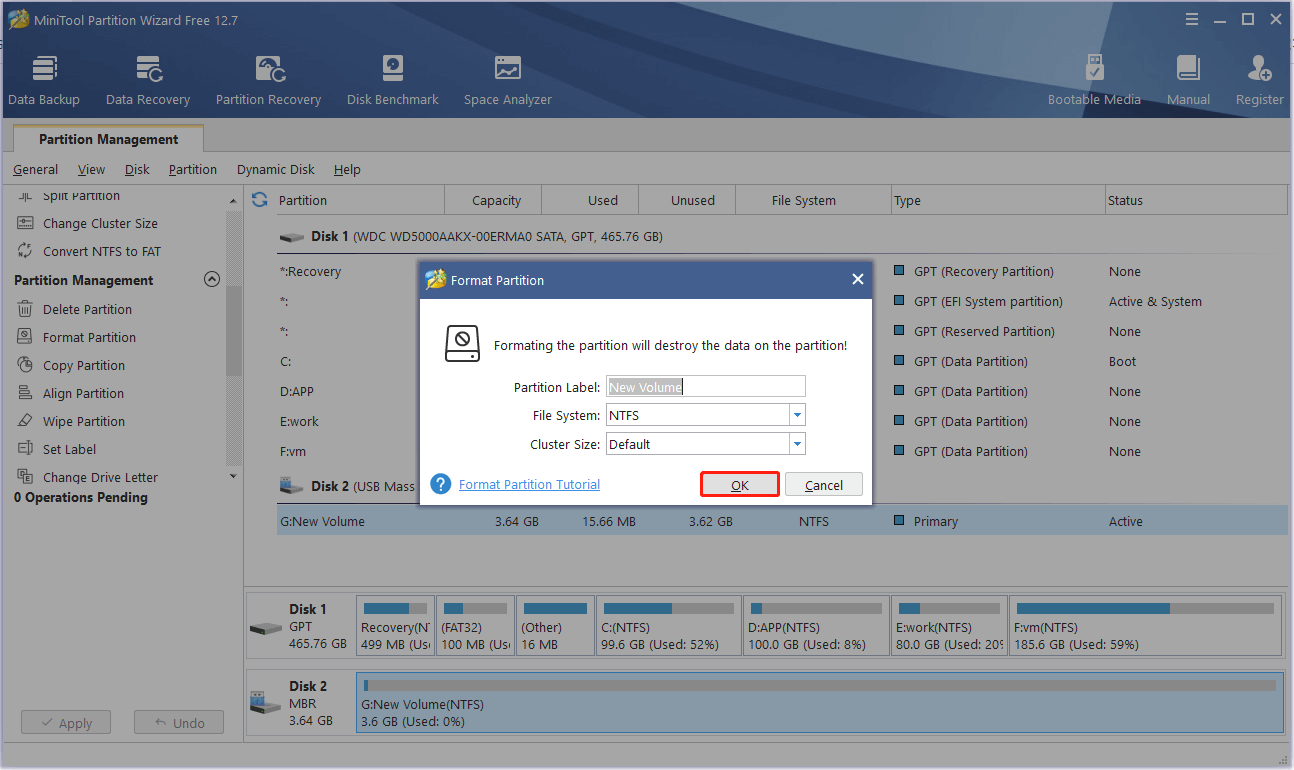Screen dimensions: 1294x770
Task: Select Delete Partition in sidebar
Action: (87, 309)
